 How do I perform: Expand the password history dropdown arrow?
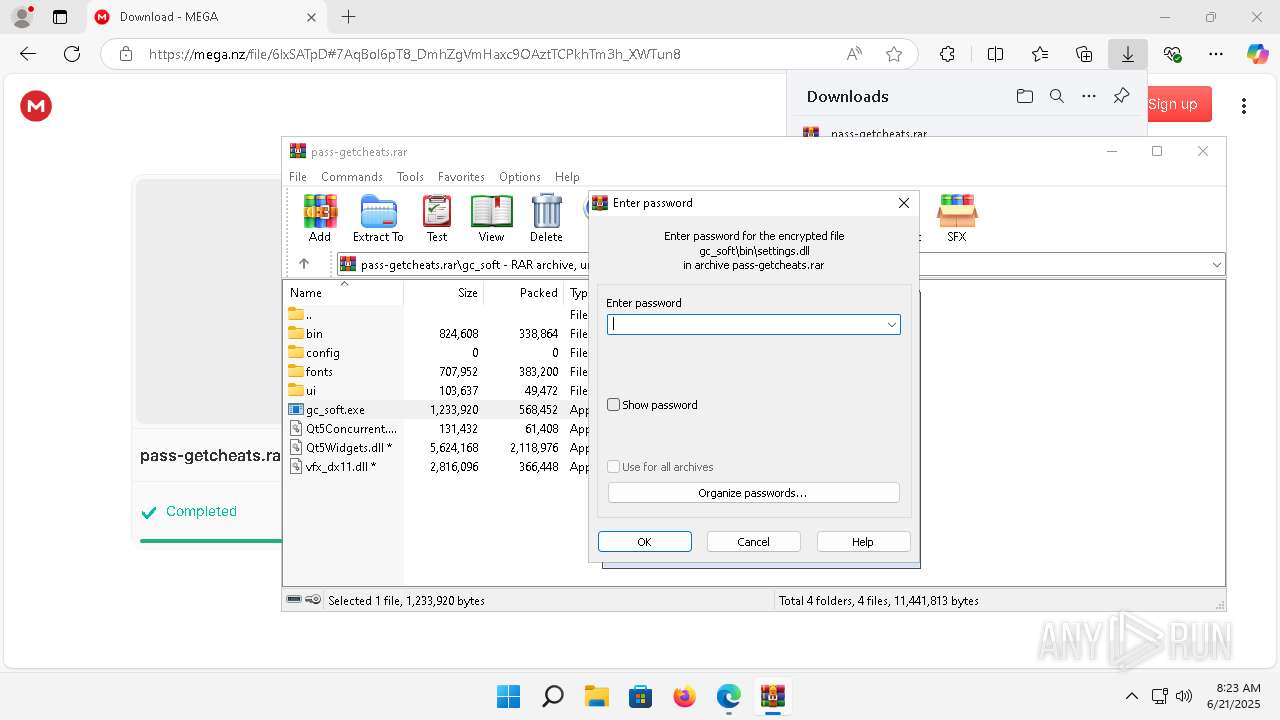[x=892, y=324]
